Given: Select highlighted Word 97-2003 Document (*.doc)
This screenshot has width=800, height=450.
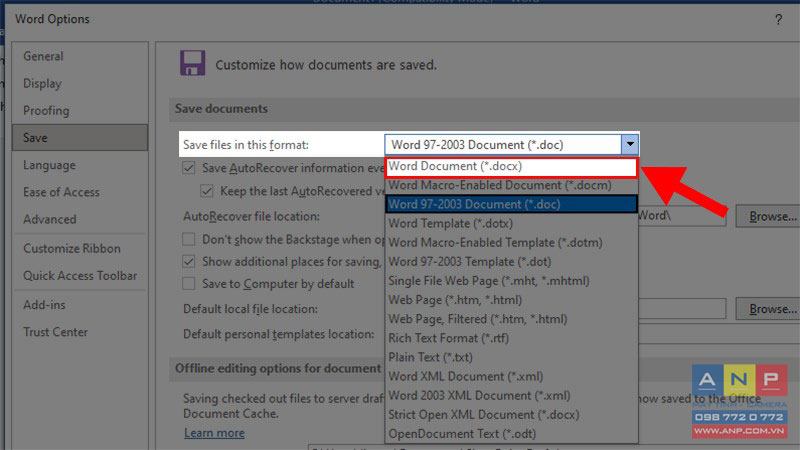Looking at the screenshot, I should (512, 204).
